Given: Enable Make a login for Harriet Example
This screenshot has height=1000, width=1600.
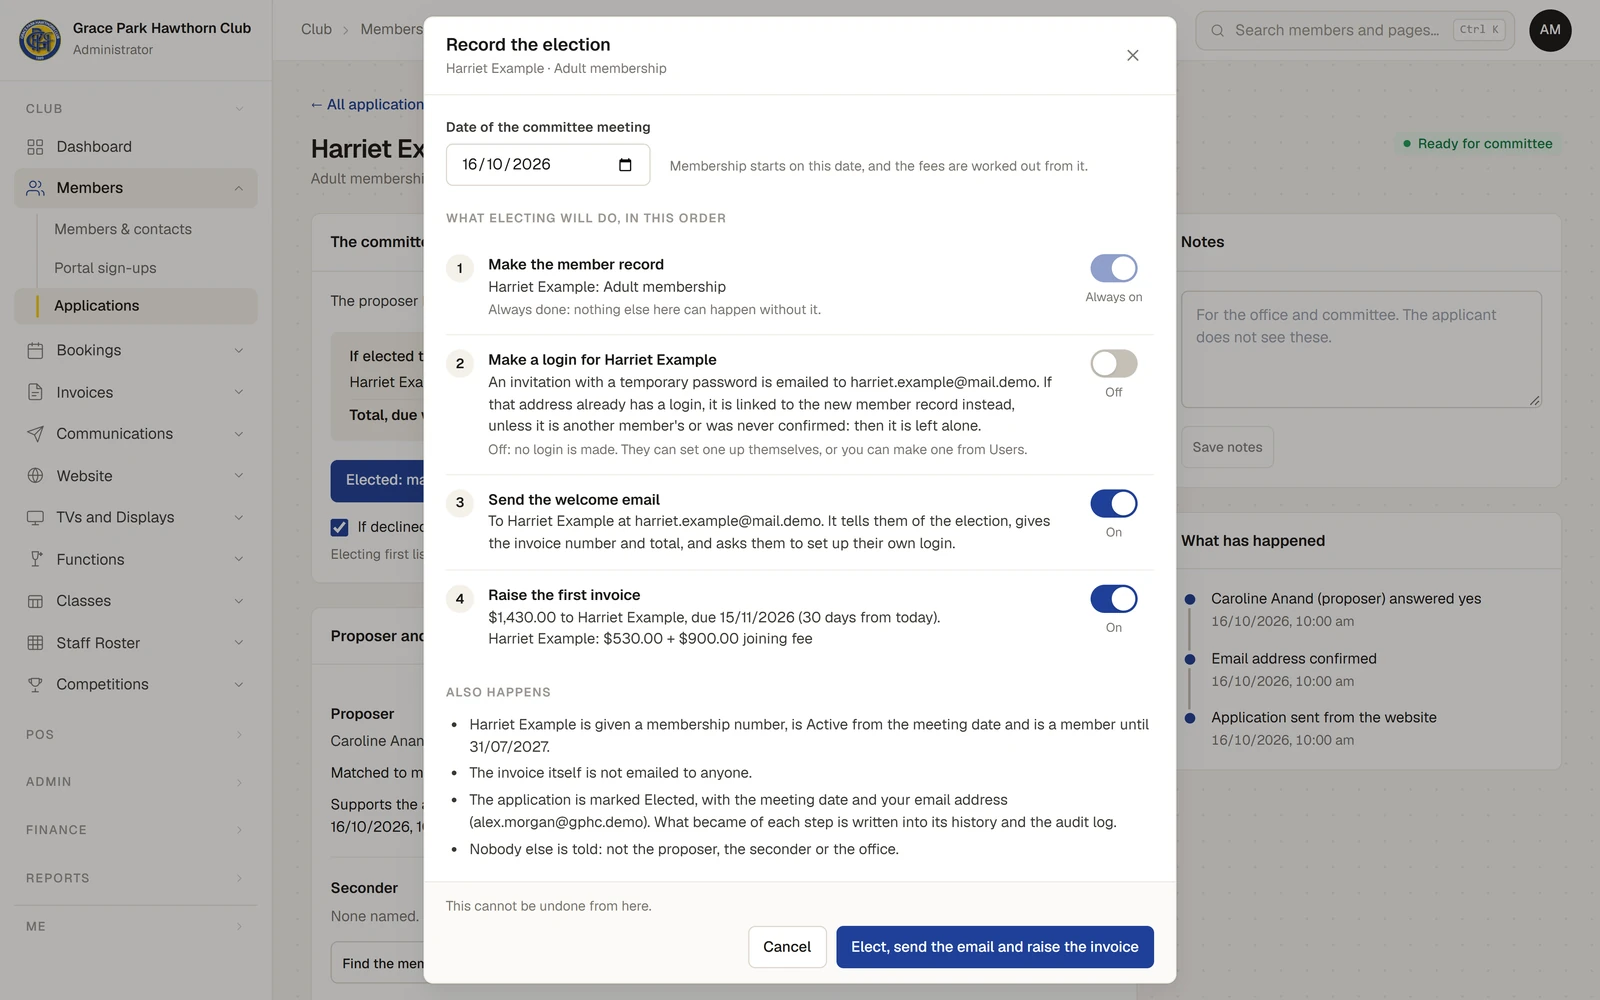Looking at the screenshot, I should [1113, 363].
